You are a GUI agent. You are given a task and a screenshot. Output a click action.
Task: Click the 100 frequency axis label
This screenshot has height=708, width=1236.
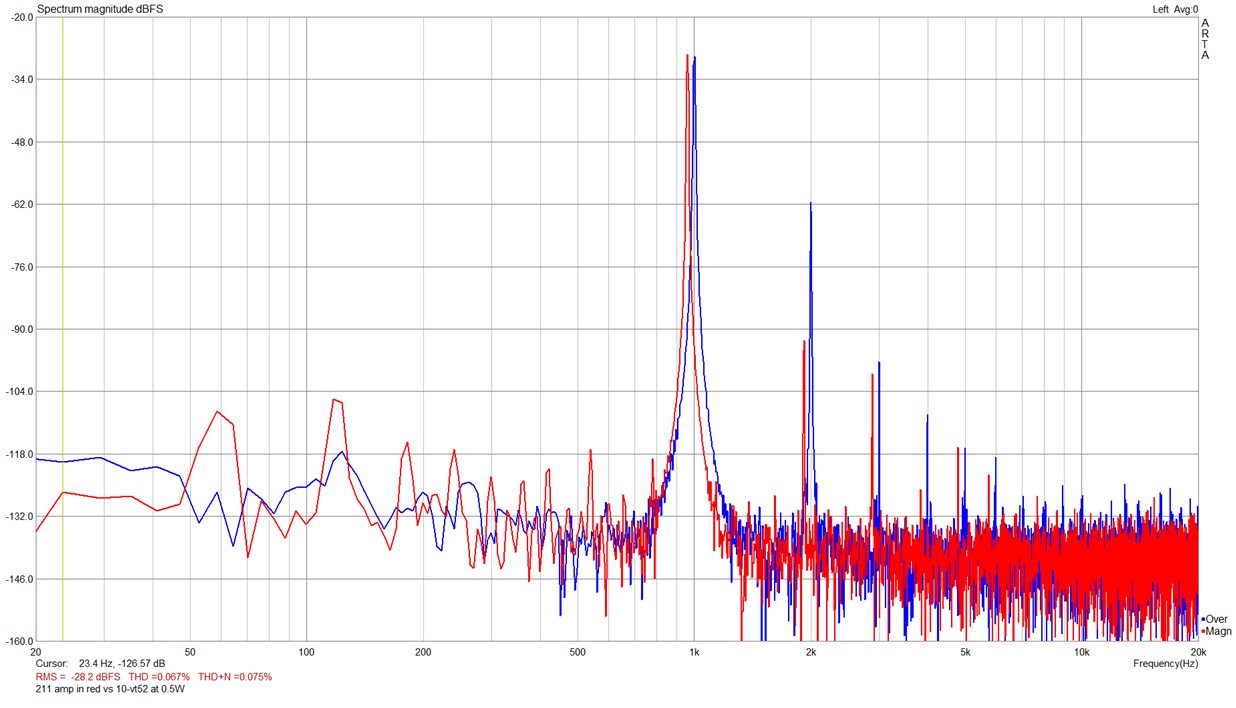click(x=306, y=651)
